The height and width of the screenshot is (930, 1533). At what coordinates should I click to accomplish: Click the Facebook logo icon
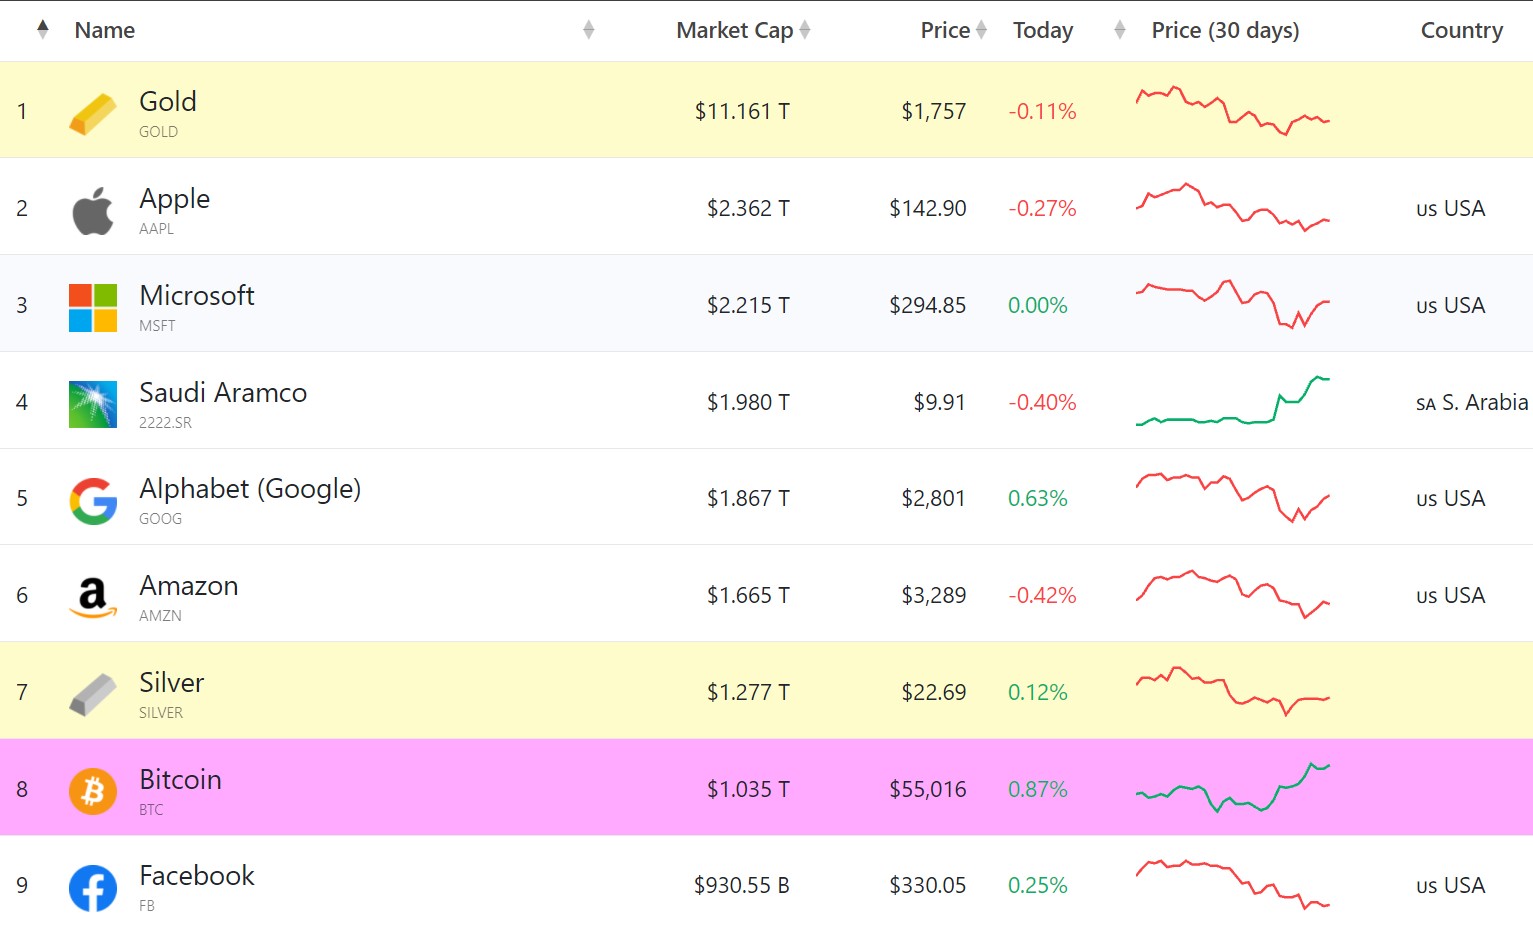tap(93, 888)
